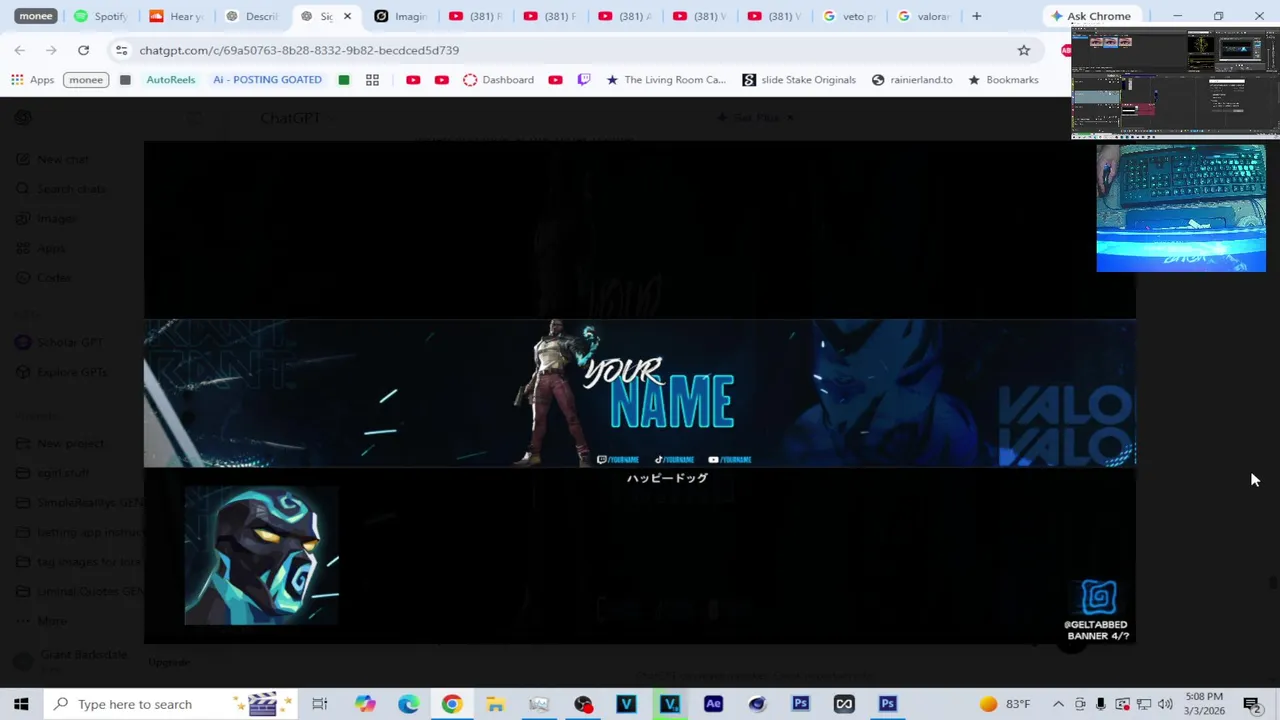The width and height of the screenshot is (1280, 720).
Task: Close the active ChatGPT tab
Action: pyautogui.click(x=347, y=16)
